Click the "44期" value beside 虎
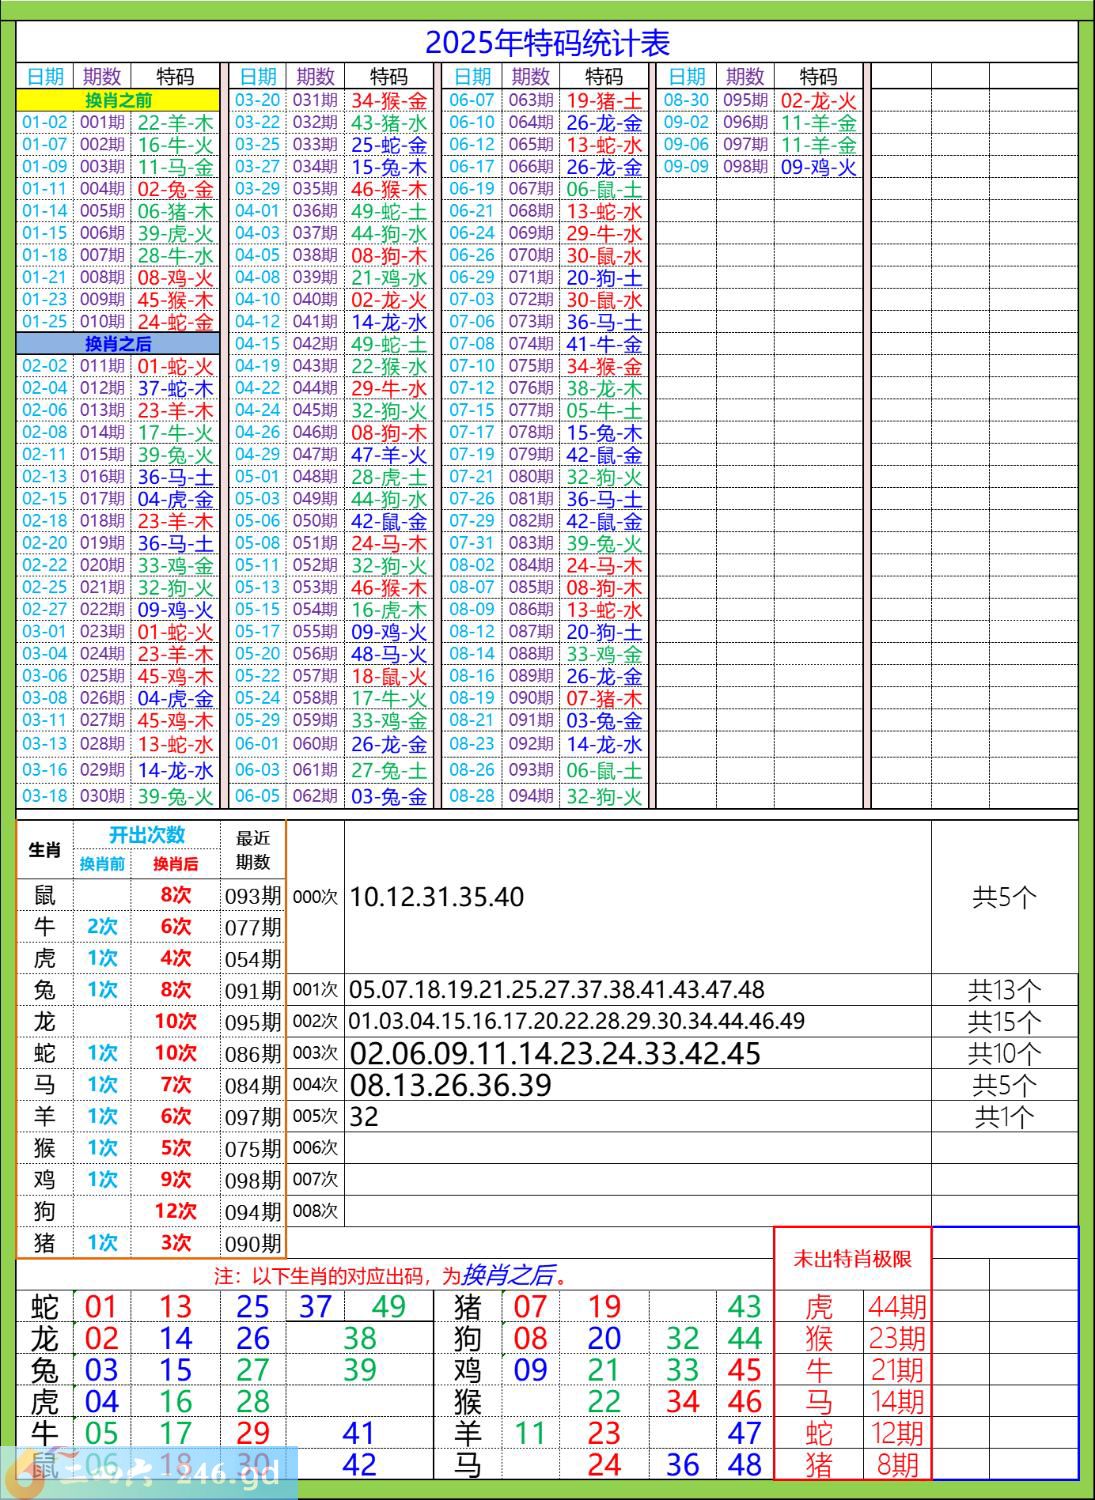Screen dimensions: 1095x1500 click(897, 1306)
